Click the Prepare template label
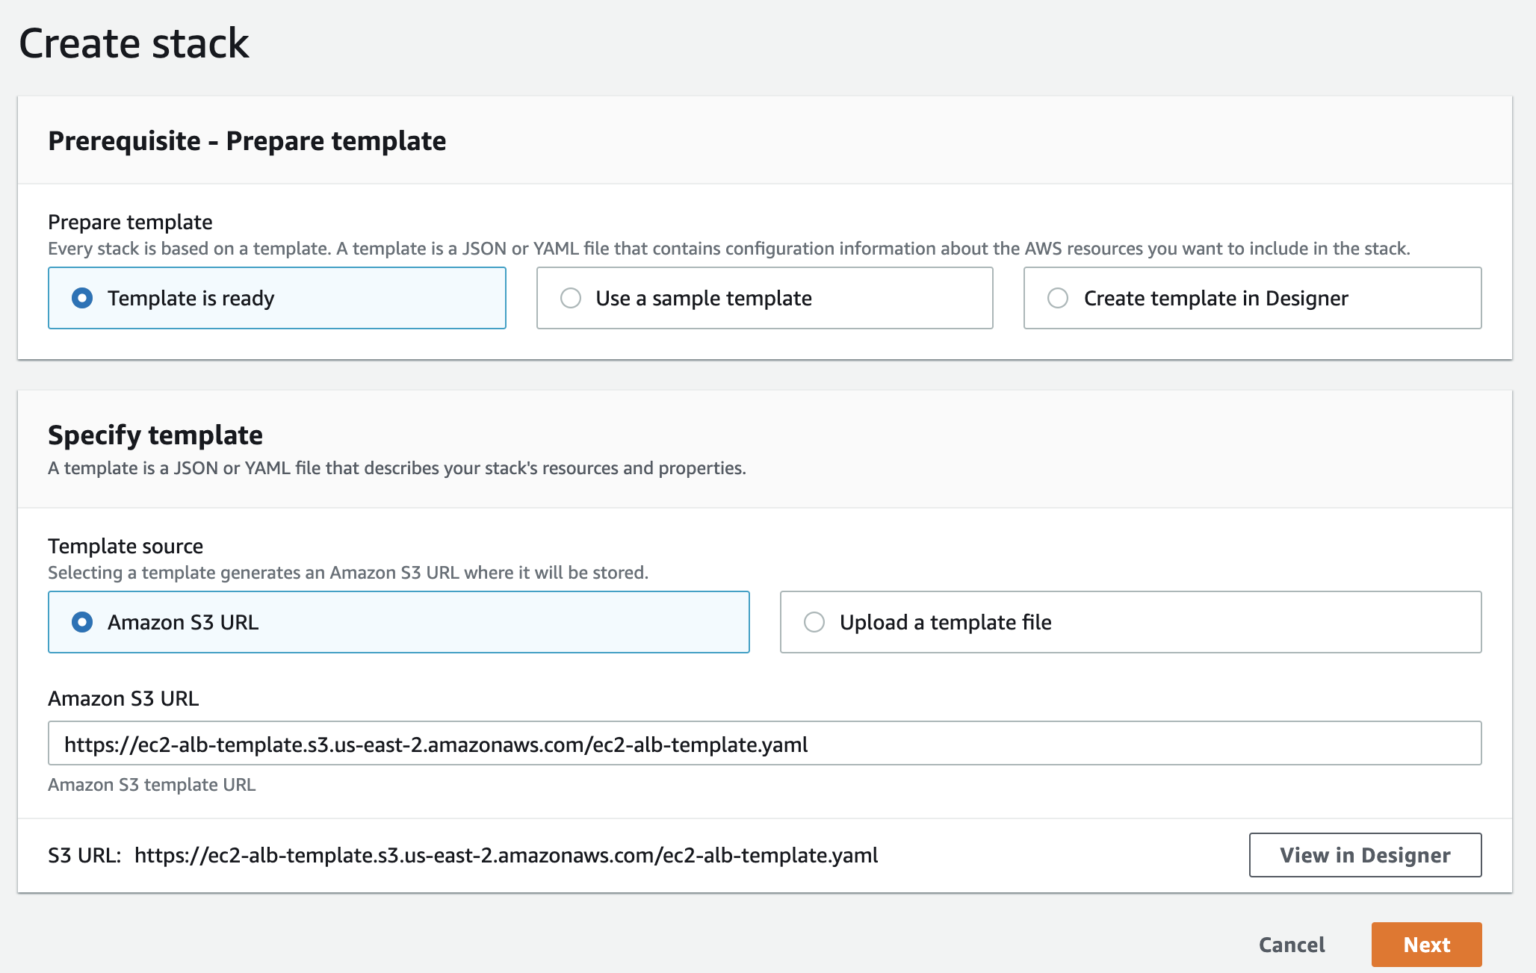1536x973 pixels. click(x=130, y=222)
